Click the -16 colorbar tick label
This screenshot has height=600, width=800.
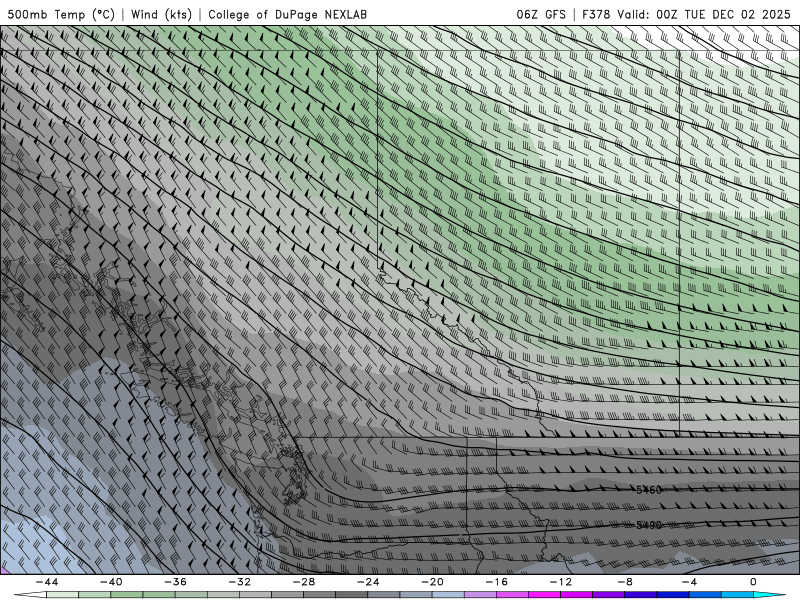tap(497, 582)
